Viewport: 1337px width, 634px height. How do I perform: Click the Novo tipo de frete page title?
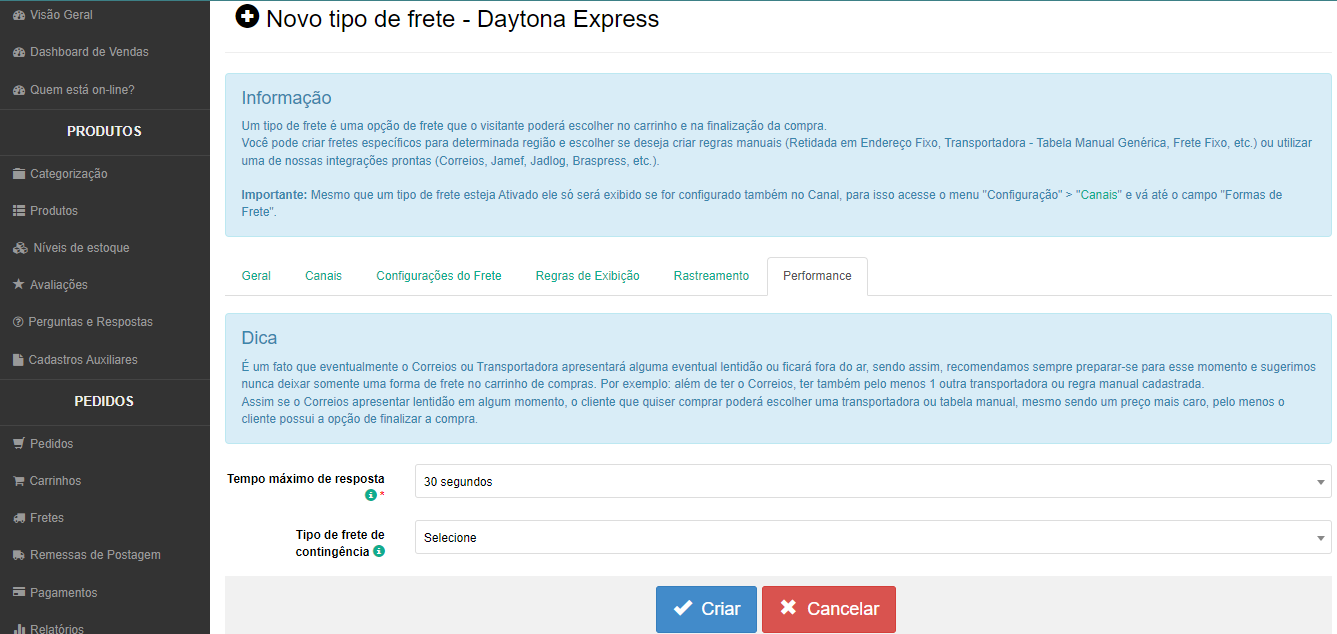(462, 18)
